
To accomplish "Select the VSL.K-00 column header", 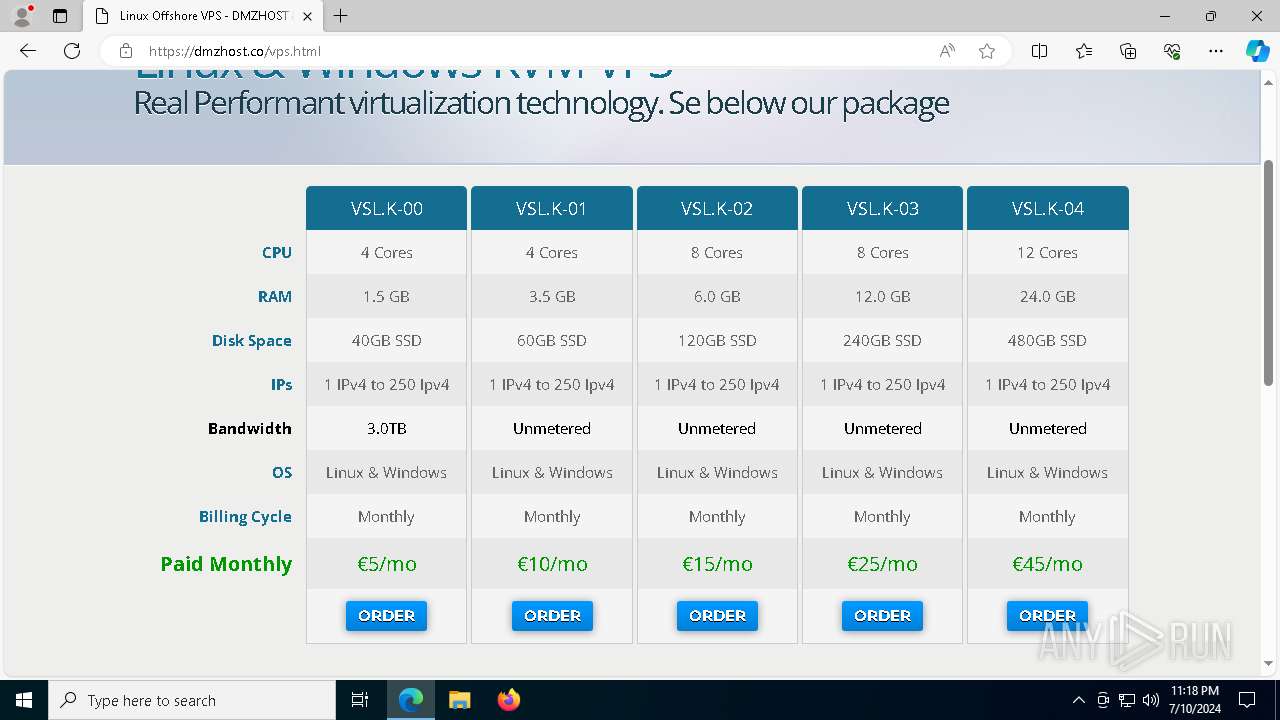I will click(386, 208).
